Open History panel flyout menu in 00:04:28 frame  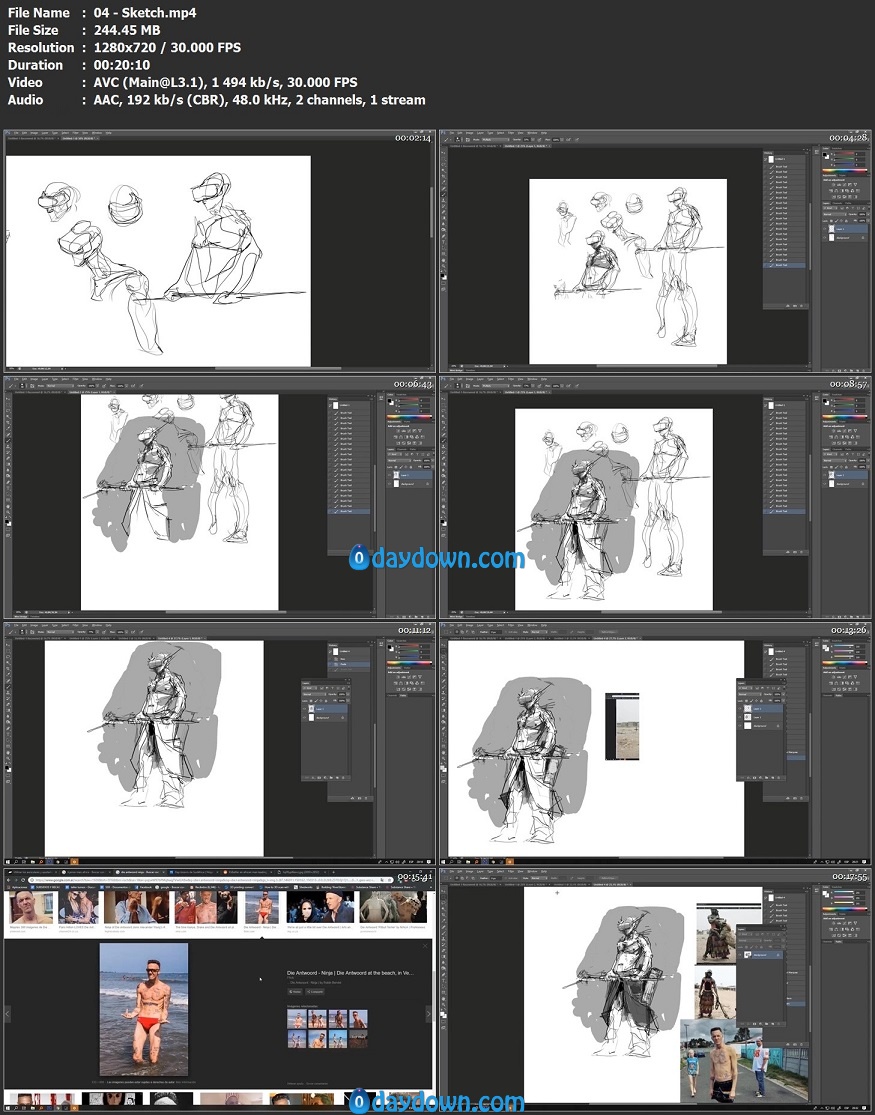[807, 153]
